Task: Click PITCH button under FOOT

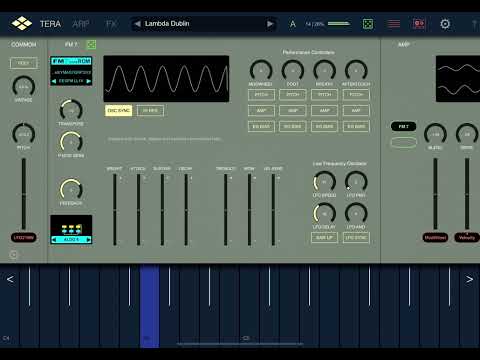Action: [x=293, y=95]
